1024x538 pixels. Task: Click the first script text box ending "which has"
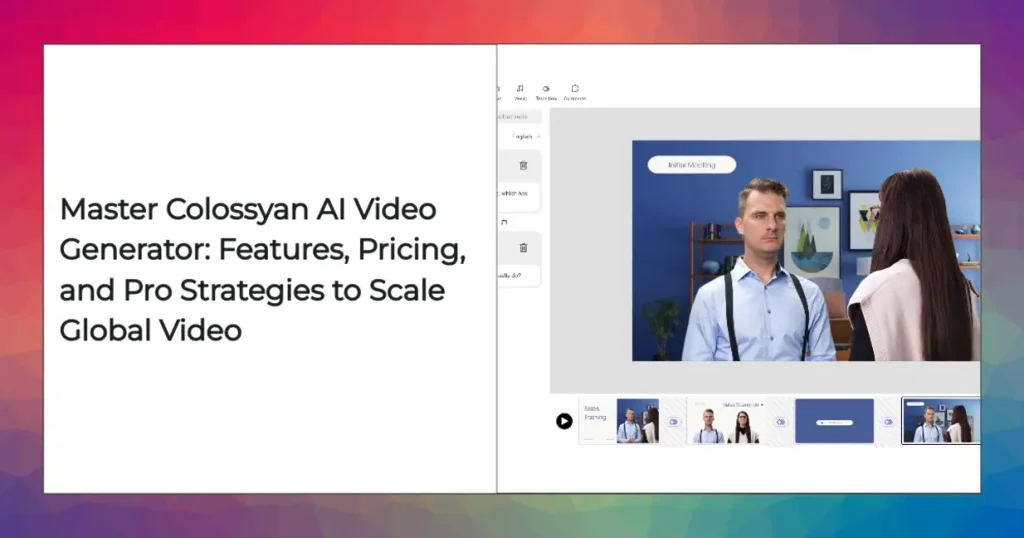(519, 196)
